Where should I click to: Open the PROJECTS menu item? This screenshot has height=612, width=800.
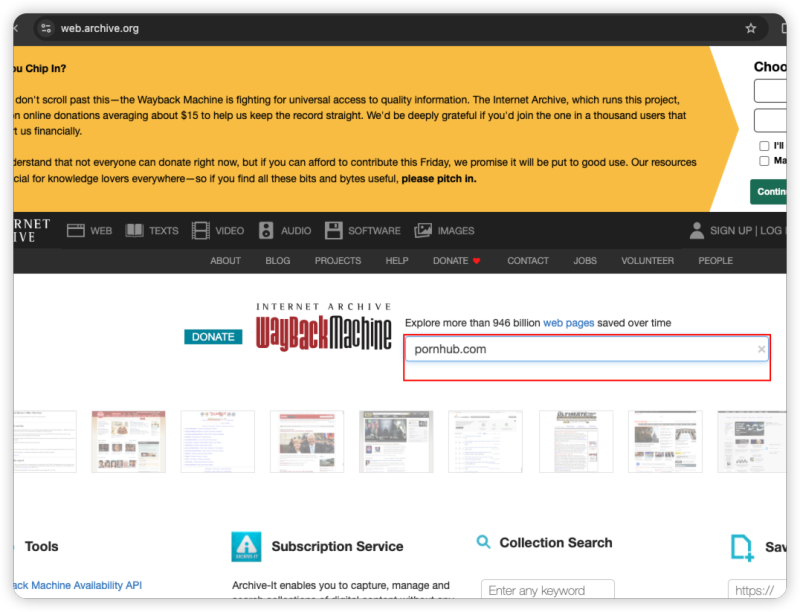(338, 261)
